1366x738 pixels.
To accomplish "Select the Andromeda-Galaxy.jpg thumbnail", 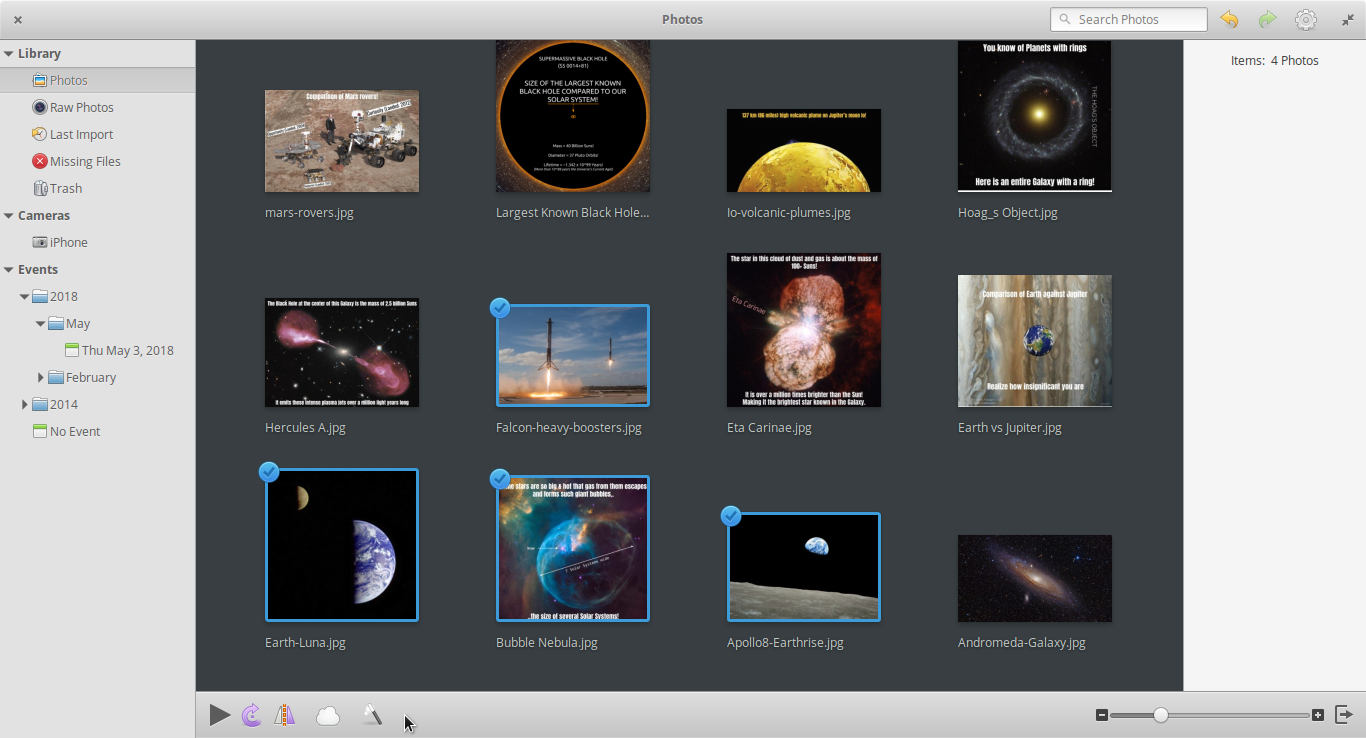I will click(1035, 578).
